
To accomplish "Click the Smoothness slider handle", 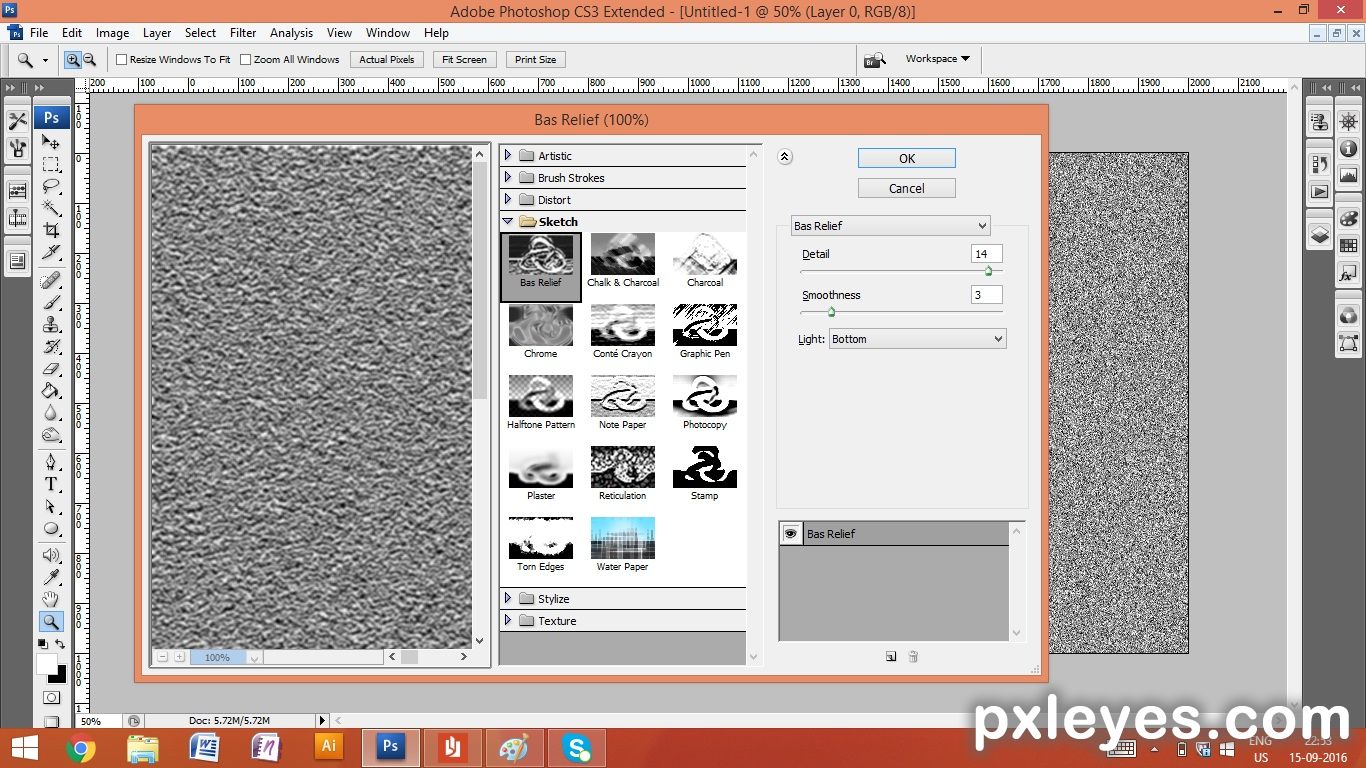I will [831, 312].
